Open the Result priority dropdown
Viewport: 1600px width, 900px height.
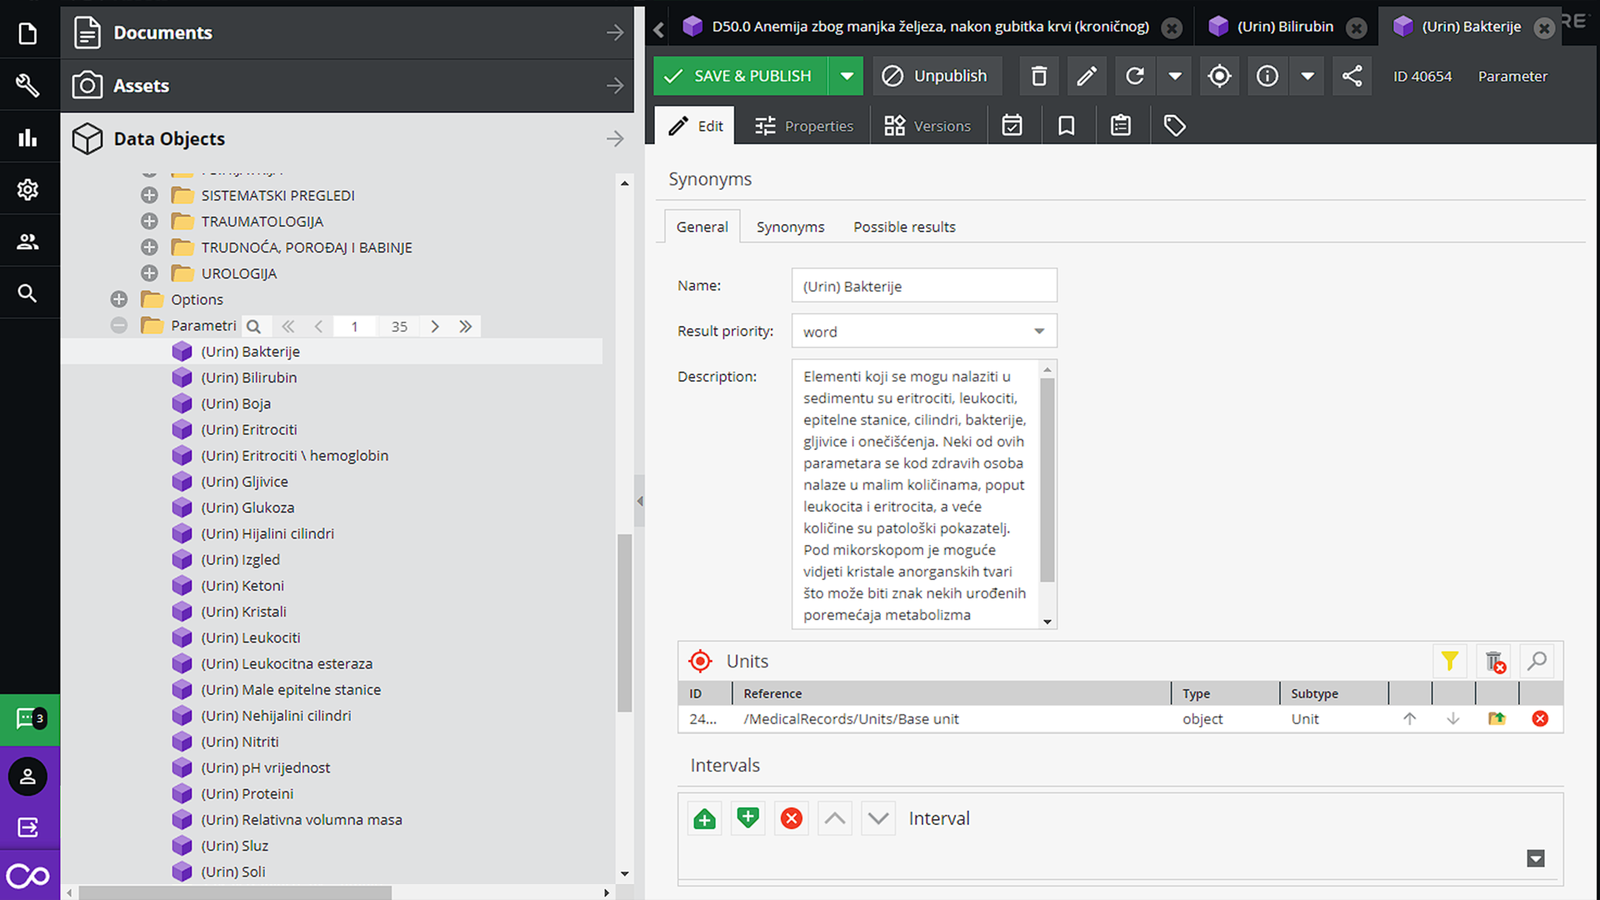coord(924,331)
